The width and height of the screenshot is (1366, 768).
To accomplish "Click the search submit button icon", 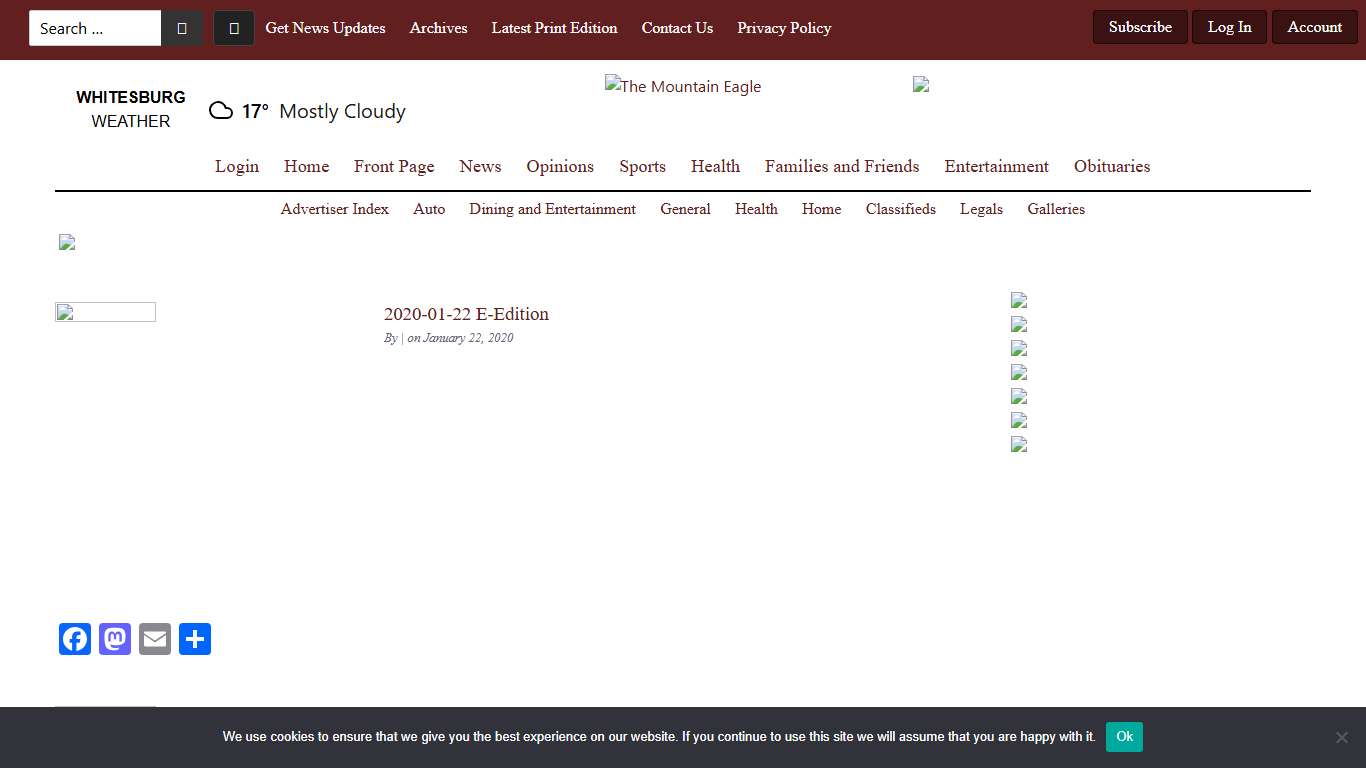I will coord(182,28).
